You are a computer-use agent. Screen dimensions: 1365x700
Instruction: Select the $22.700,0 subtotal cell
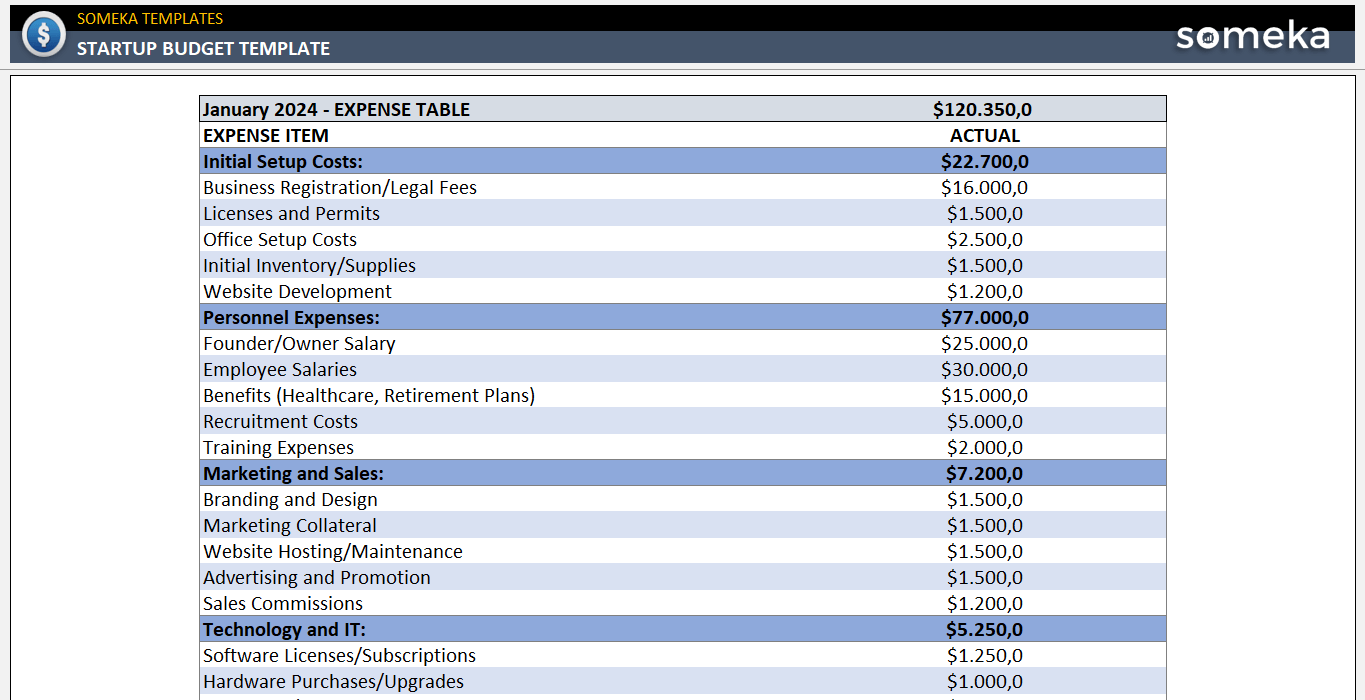coord(985,161)
